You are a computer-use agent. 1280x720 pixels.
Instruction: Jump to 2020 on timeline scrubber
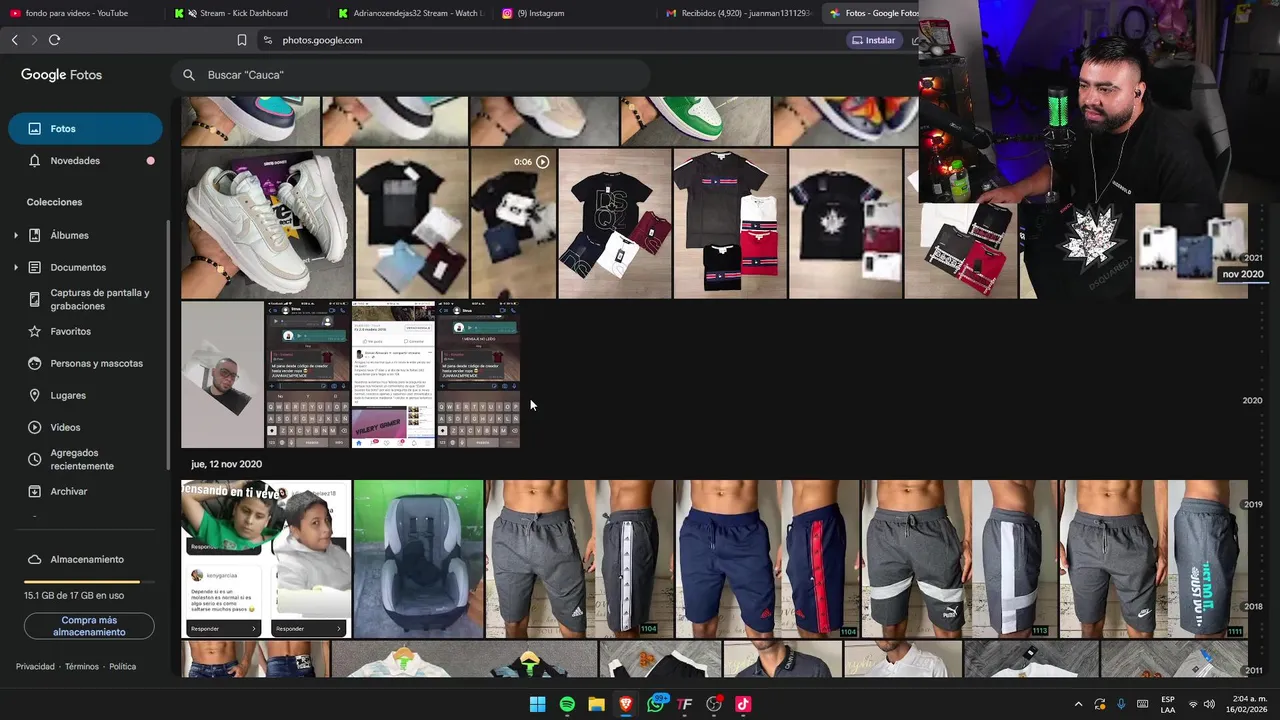tap(1252, 401)
